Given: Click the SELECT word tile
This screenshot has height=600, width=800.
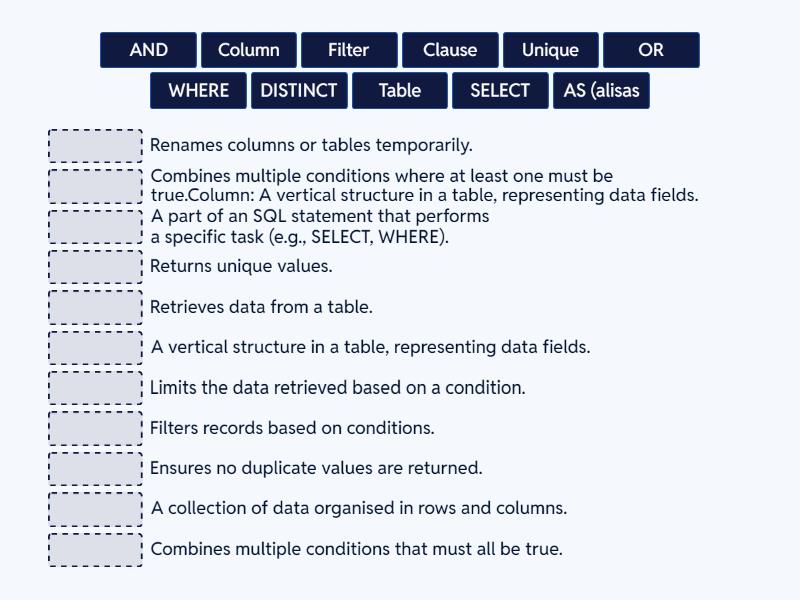Looking at the screenshot, I should point(500,90).
